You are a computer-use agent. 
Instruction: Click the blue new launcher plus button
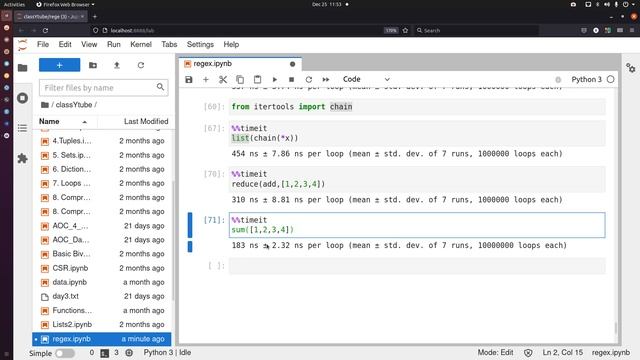click(x=60, y=65)
